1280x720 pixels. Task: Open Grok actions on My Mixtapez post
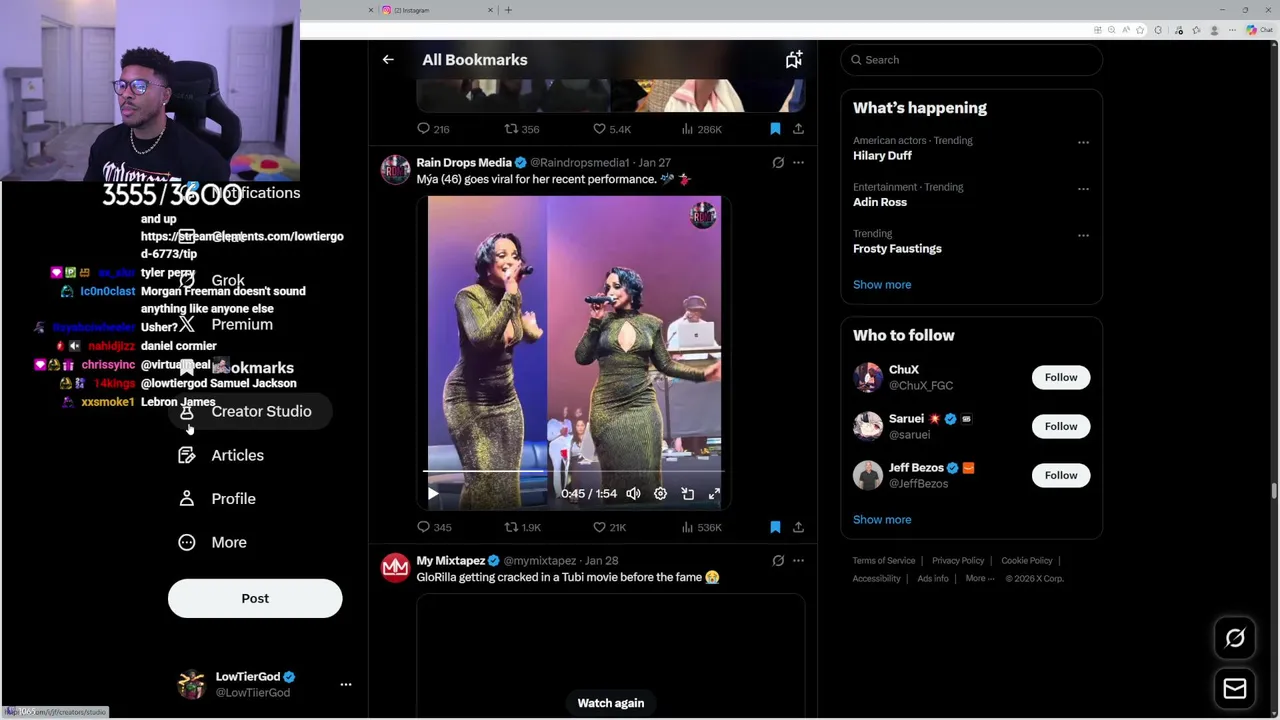pyautogui.click(x=778, y=561)
